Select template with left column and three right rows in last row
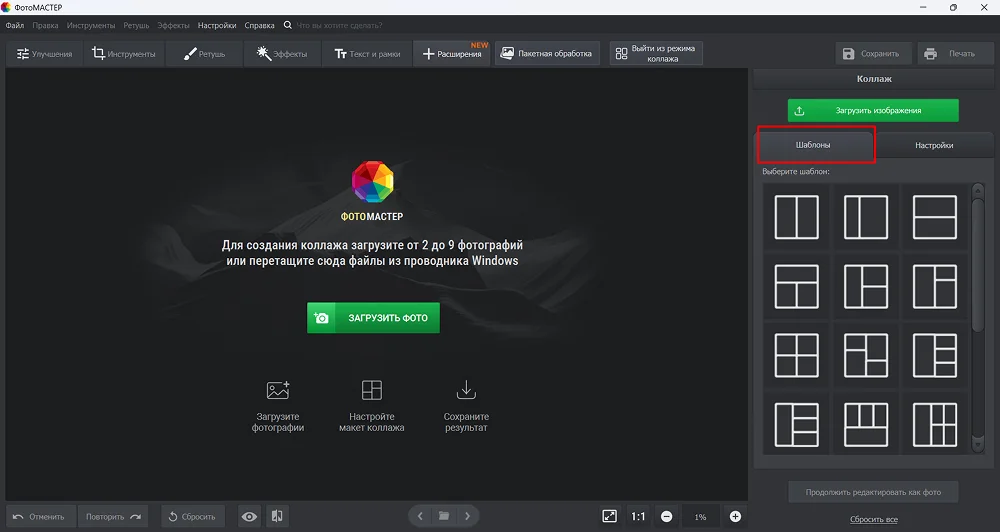 (797, 424)
